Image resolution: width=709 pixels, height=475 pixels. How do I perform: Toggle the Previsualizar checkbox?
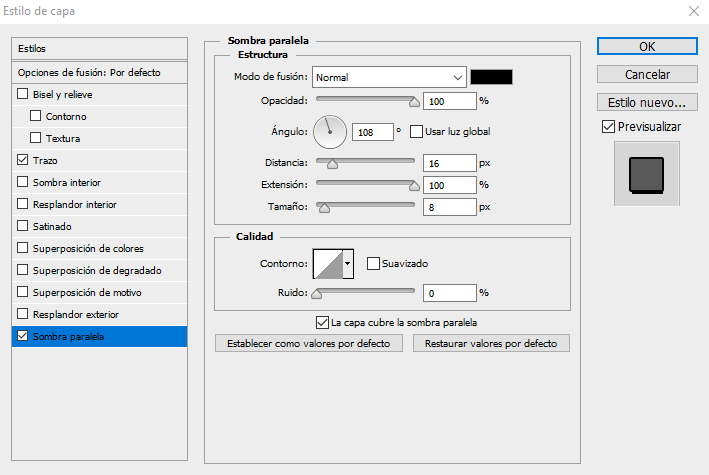click(x=608, y=127)
